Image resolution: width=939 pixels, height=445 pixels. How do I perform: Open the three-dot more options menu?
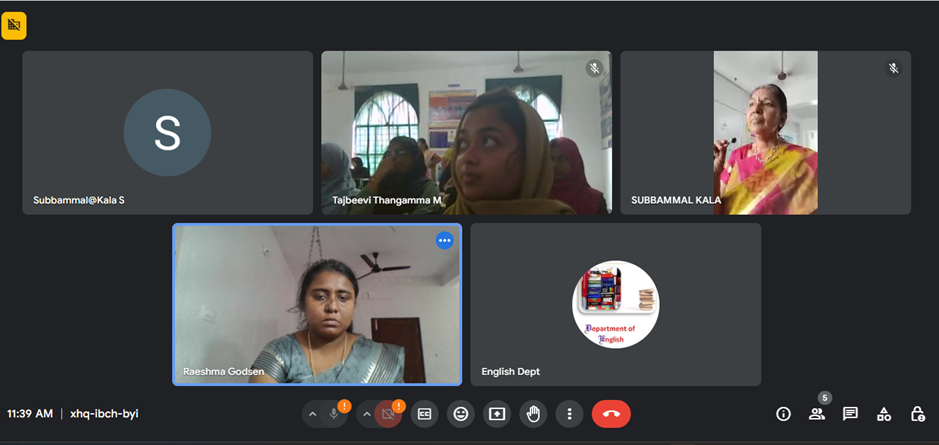click(x=569, y=414)
